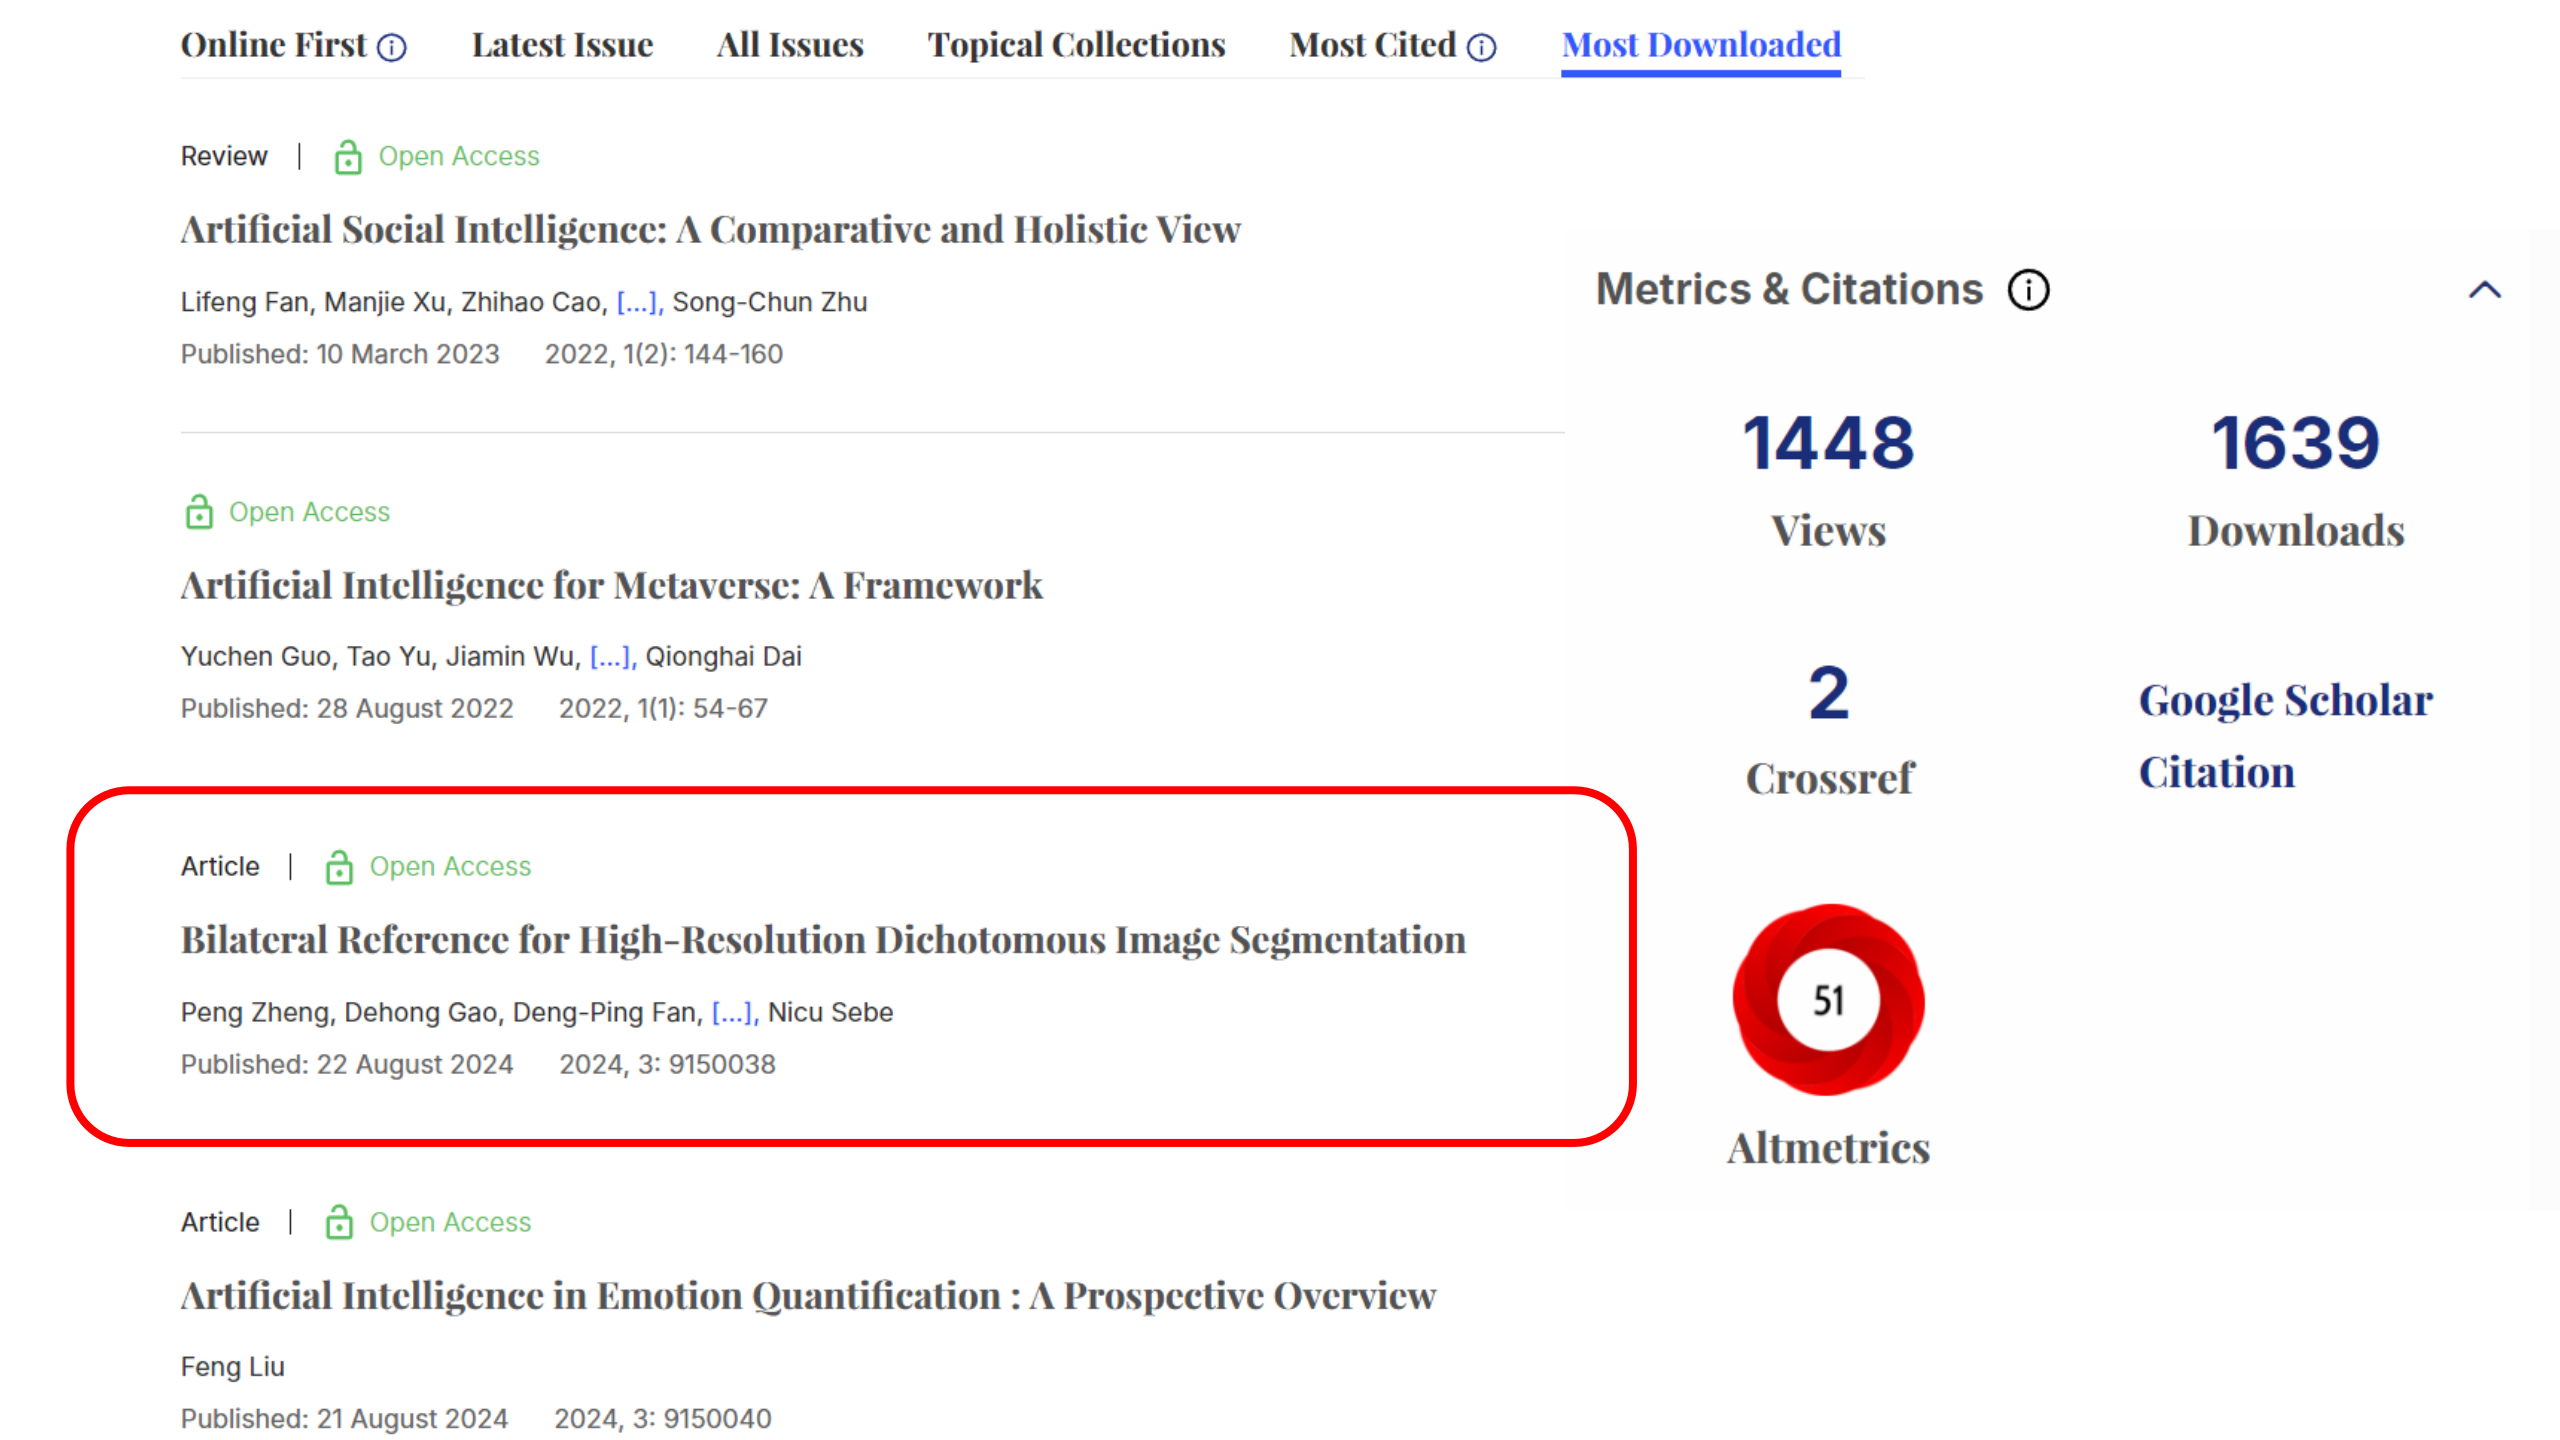Select the Most Downloaded tab
Screen dimensions: 2560x1440
tap(1700, 45)
